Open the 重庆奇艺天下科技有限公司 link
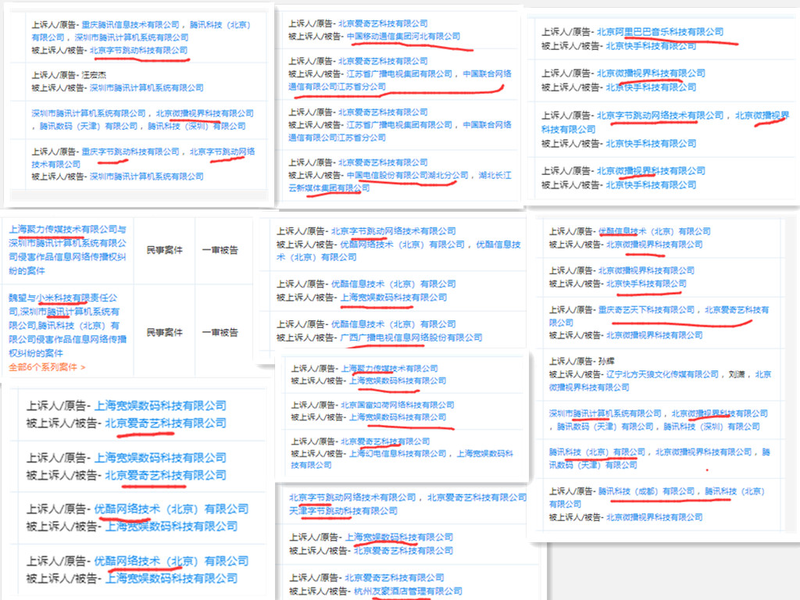The image size is (800, 600). (646, 310)
